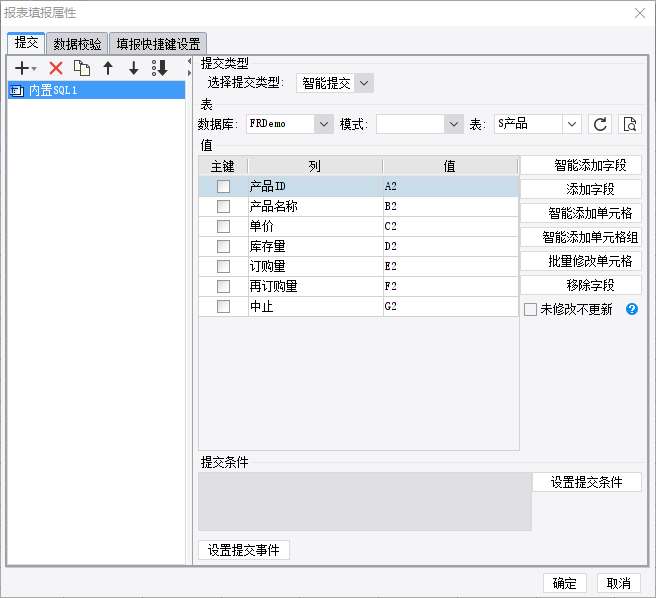Switch to the 数据校验 tab

coord(77,44)
